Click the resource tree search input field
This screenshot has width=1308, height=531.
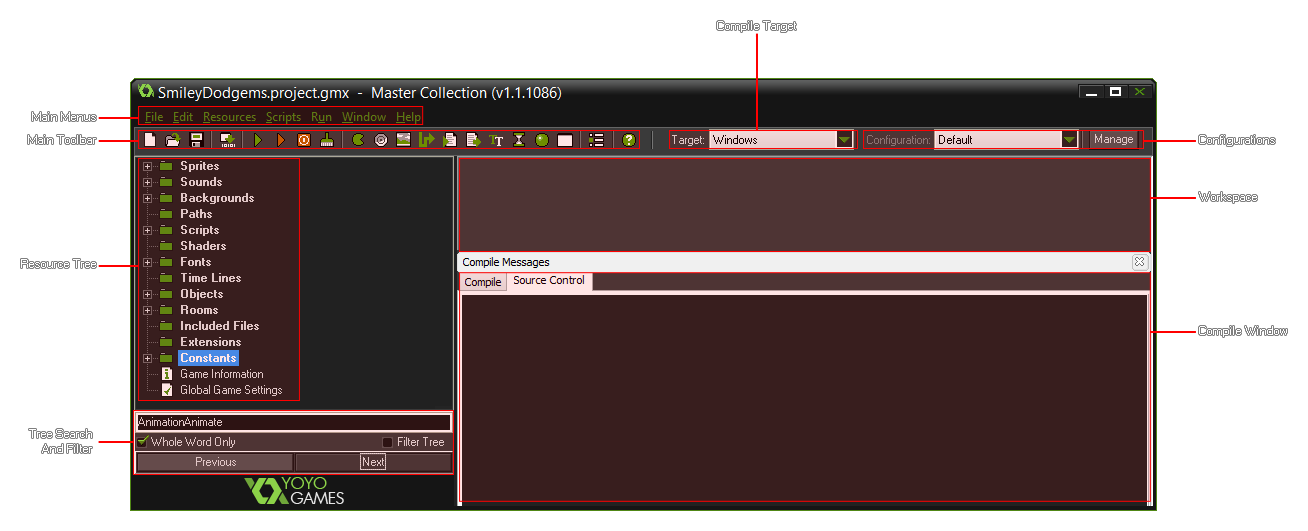tap(293, 422)
